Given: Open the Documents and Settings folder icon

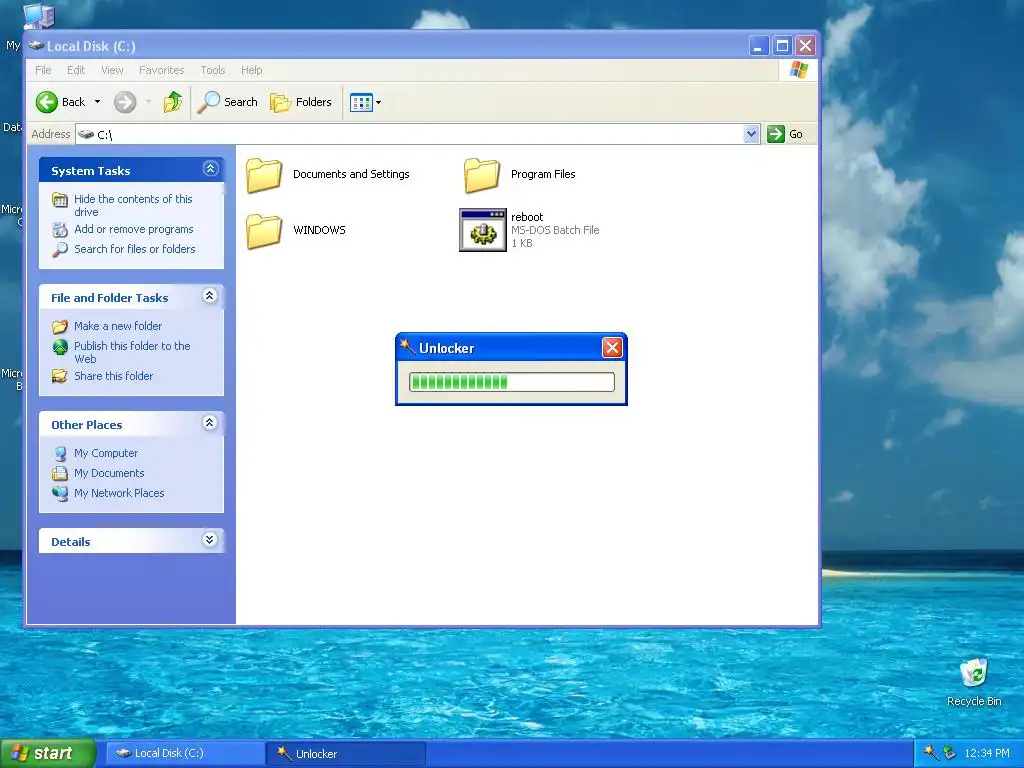Looking at the screenshot, I should pos(264,175).
